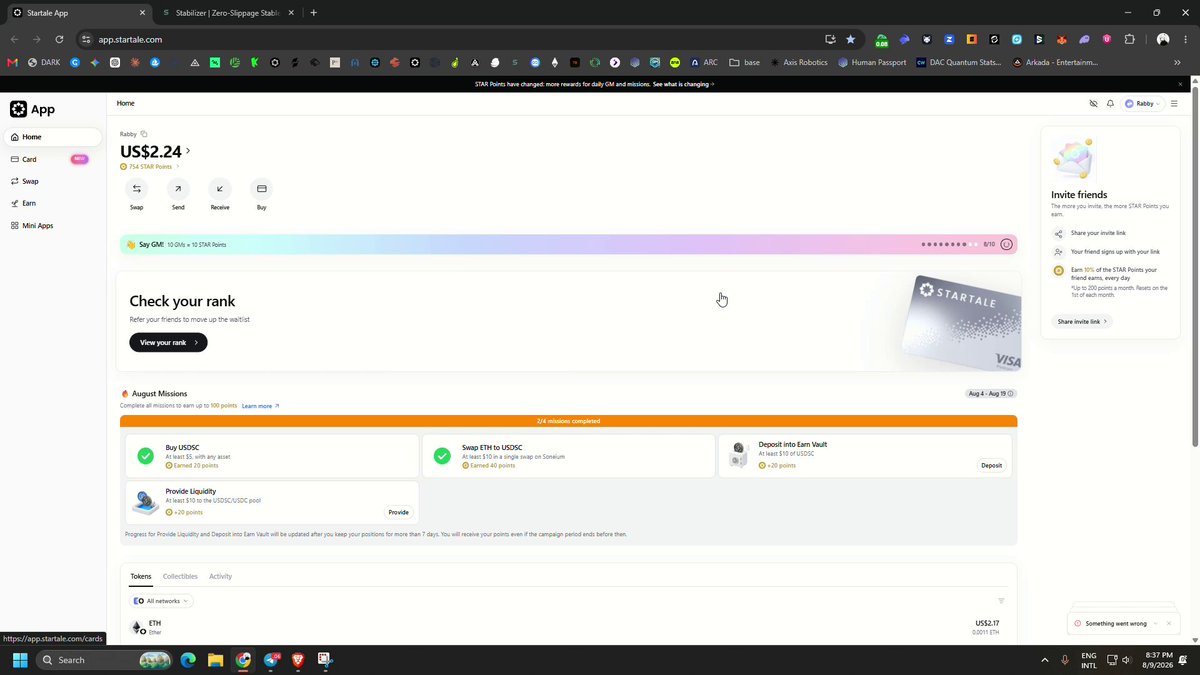The width and height of the screenshot is (1200, 675).
Task: Open File Explorer from the taskbar
Action: 215,660
